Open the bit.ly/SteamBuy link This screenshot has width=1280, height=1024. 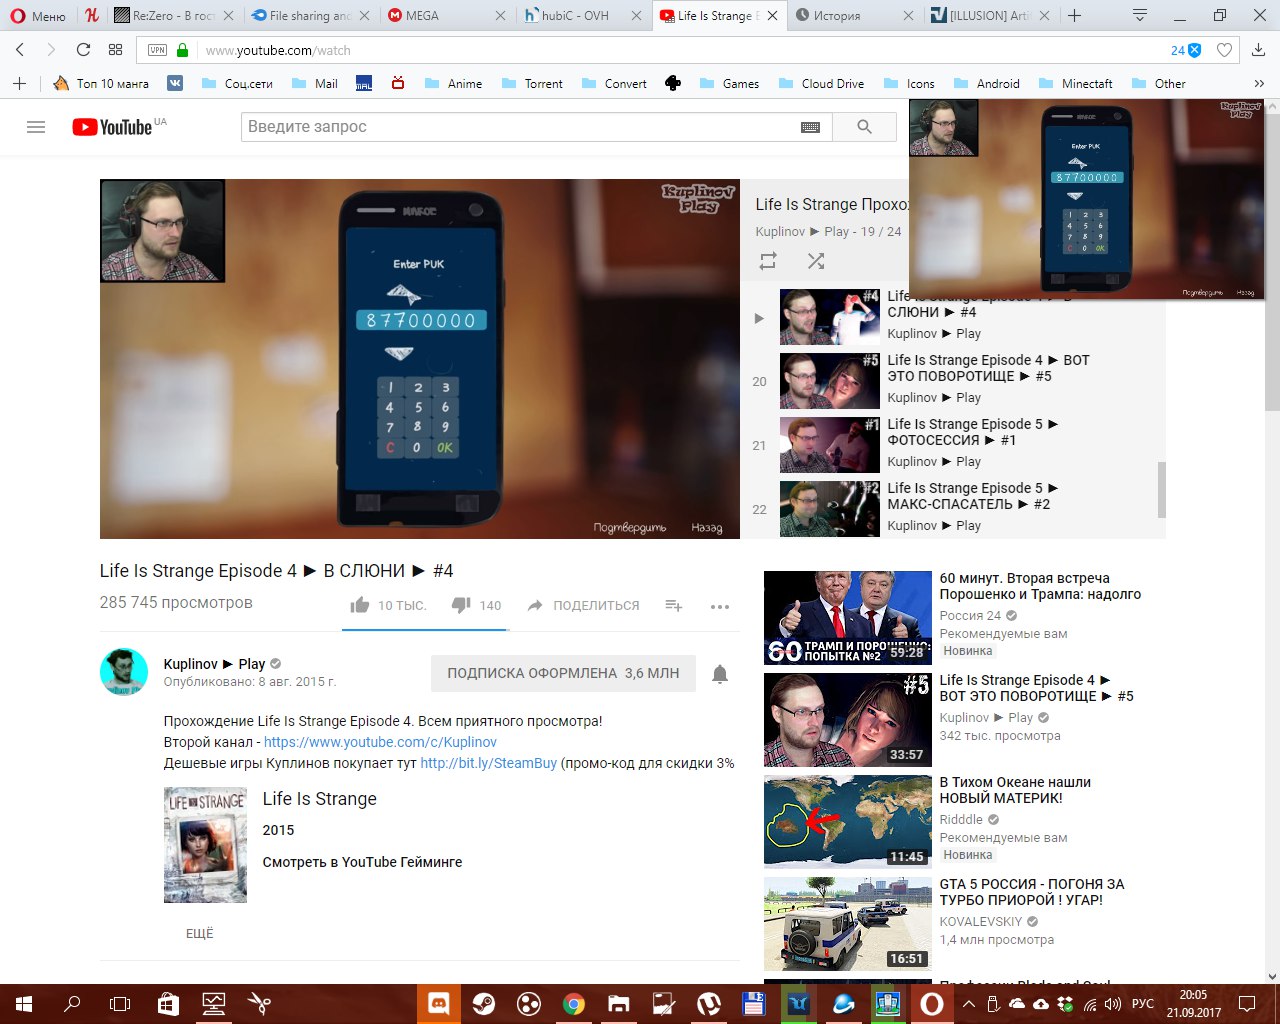click(488, 763)
